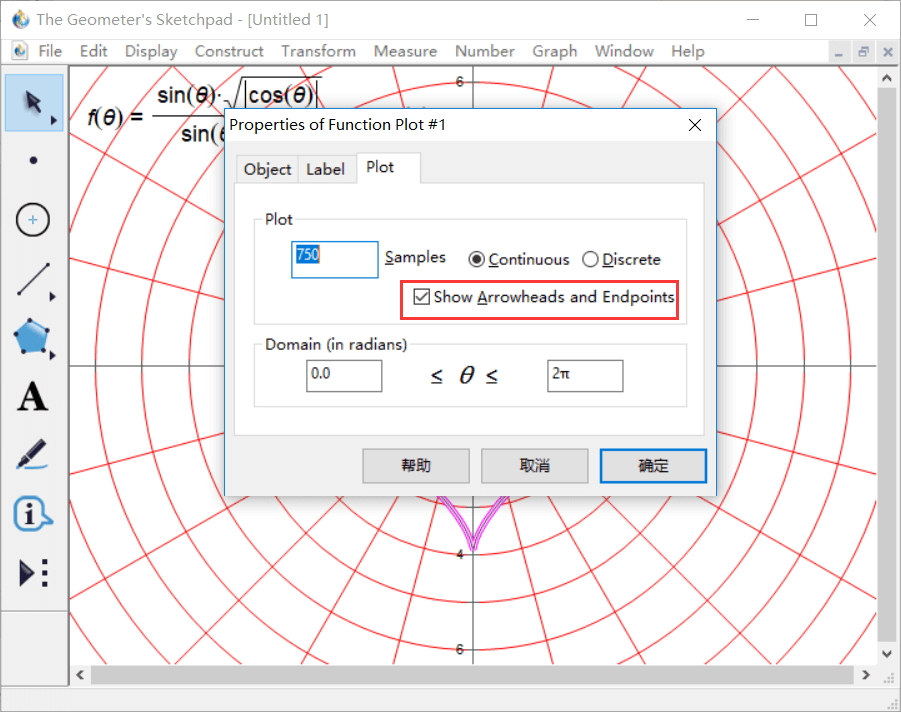
Task: Click the 确定 confirm button
Action: pyautogui.click(x=653, y=466)
